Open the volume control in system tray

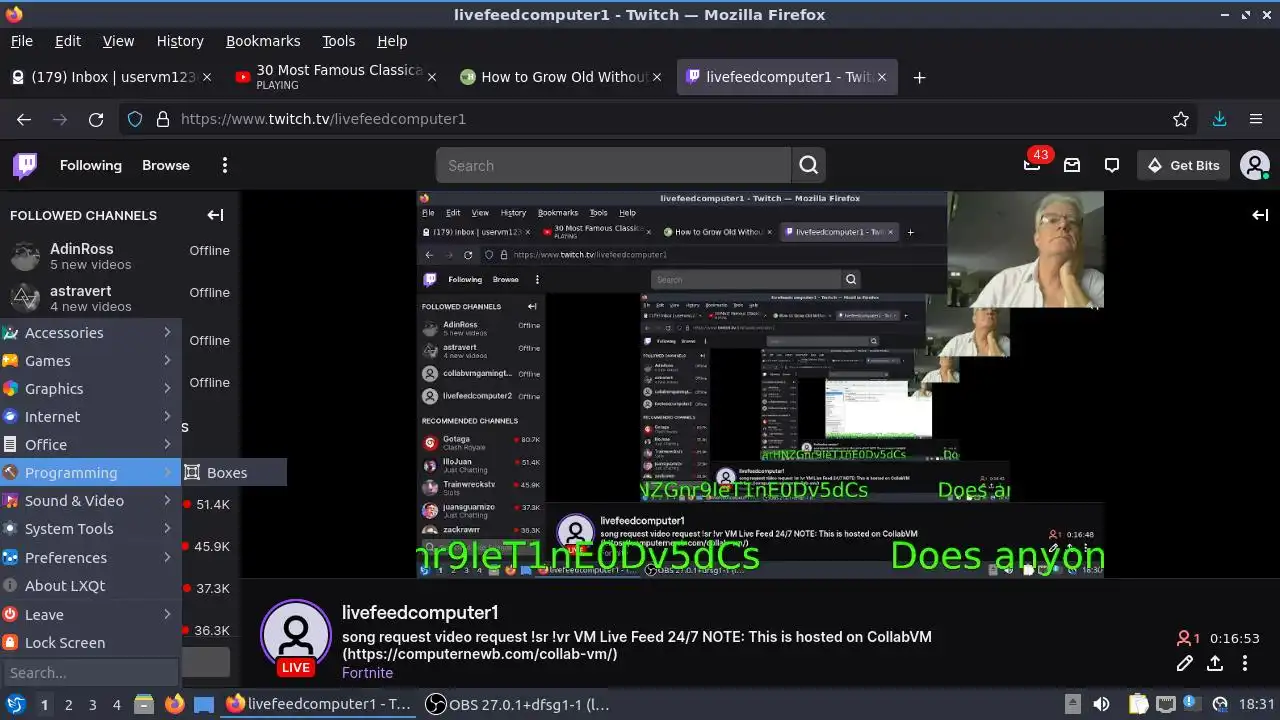1101,704
